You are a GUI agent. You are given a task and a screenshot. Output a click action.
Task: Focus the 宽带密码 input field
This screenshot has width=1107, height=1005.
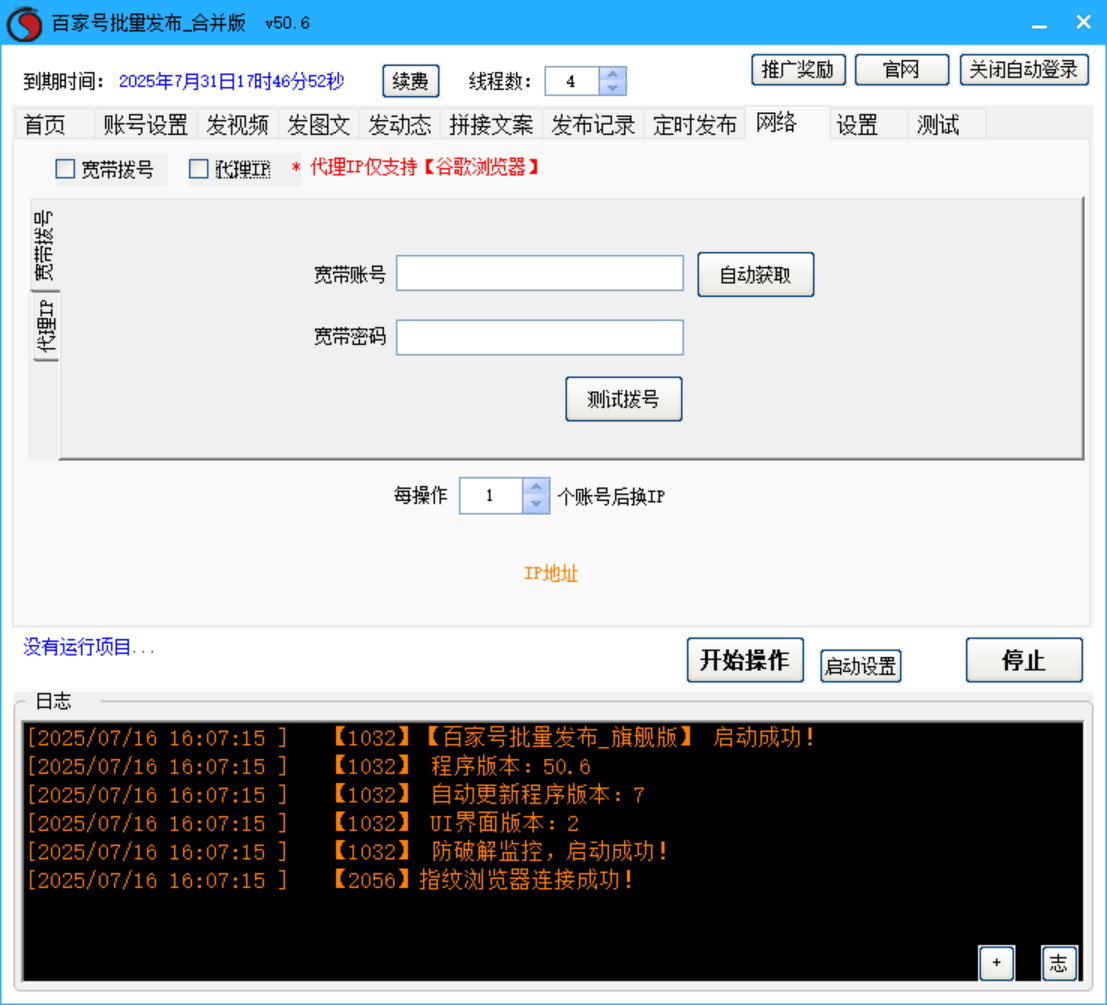click(x=539, y=337)
